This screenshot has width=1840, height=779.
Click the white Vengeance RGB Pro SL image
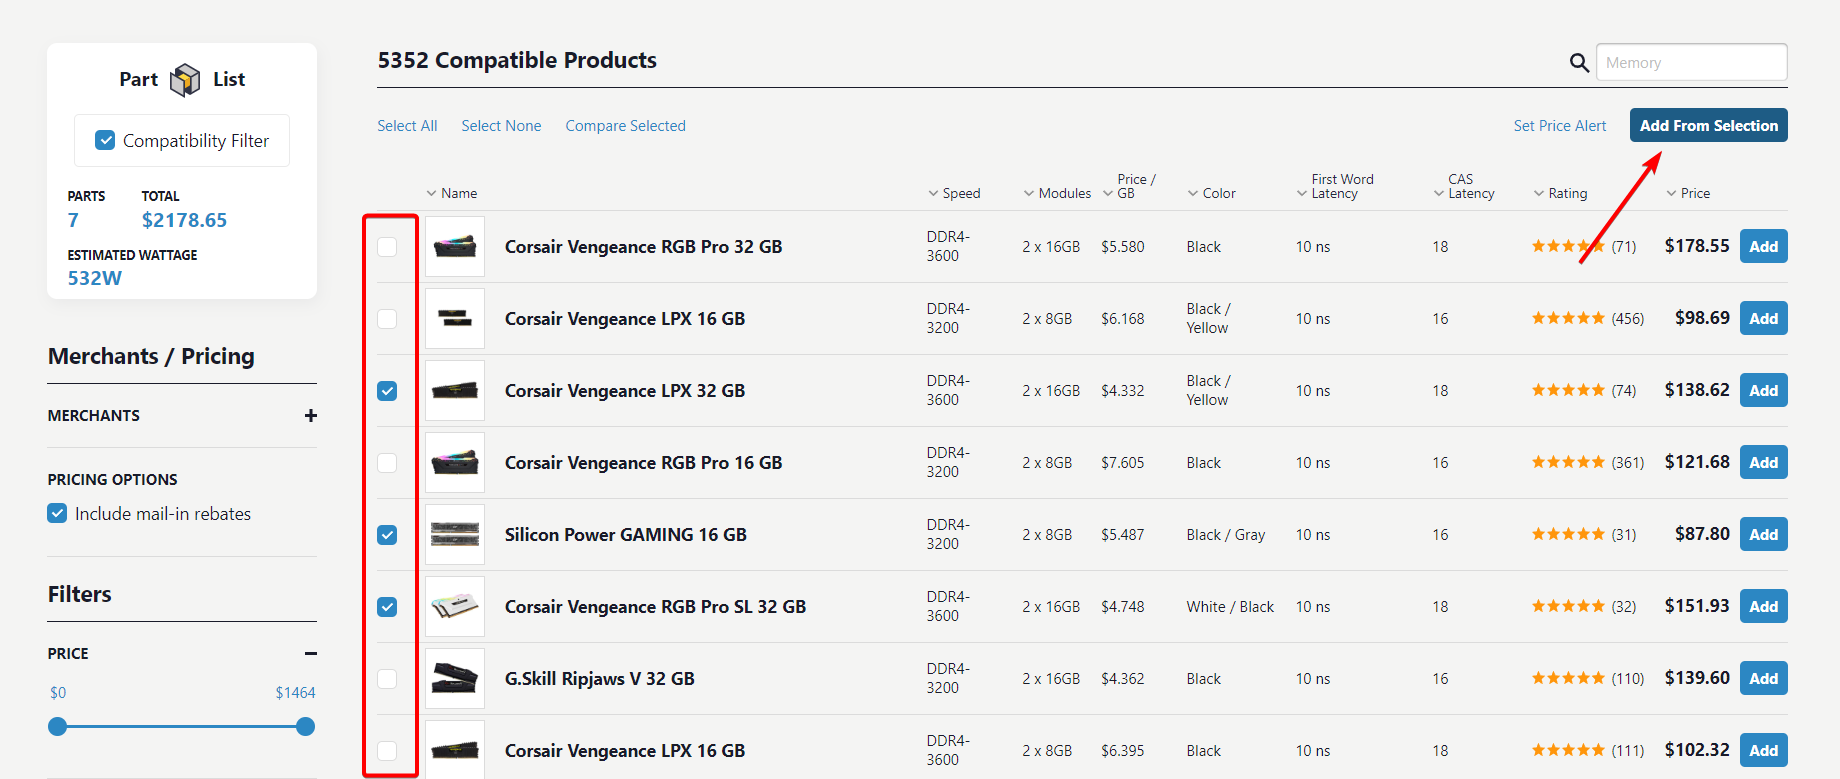tap(455, 606)
